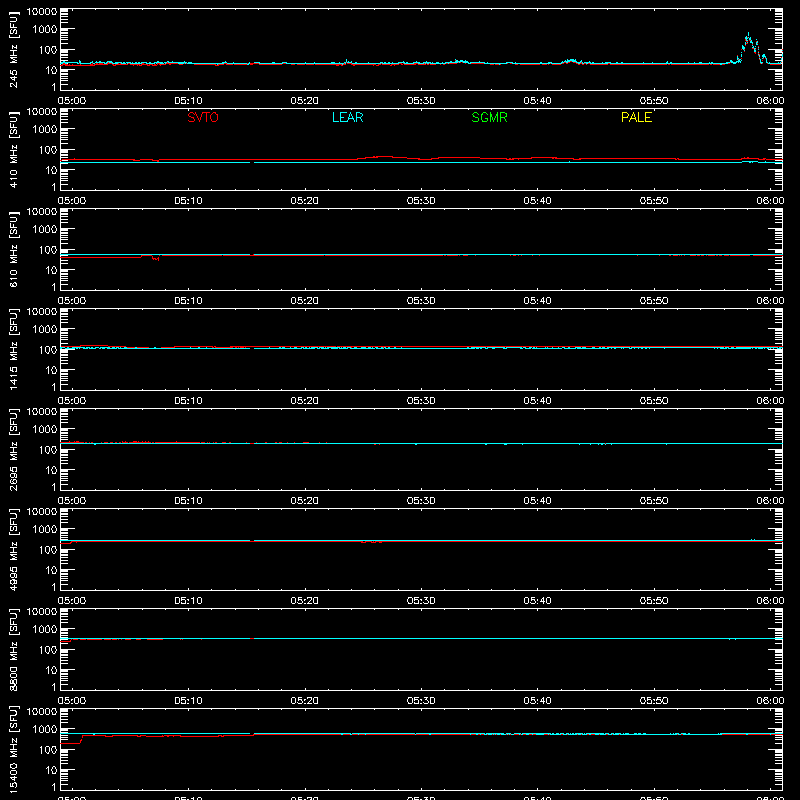Click the 05:40 tick label under the 610 MHz plot
The height and width of the screenshot is (800, 800).
[537, 301]
